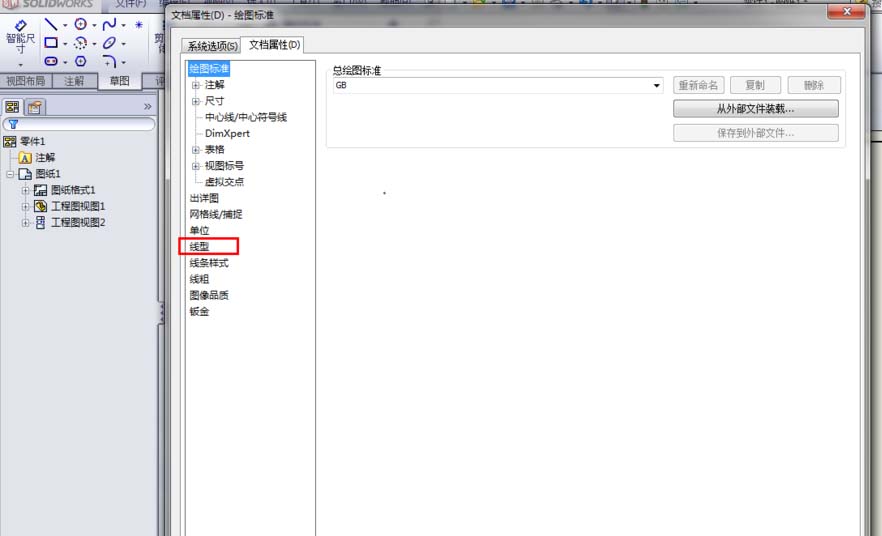Viewport: 882px width, 536px height.
Task: Switch to the 草图 toolbar tab
Action: (x=119, y=81)
